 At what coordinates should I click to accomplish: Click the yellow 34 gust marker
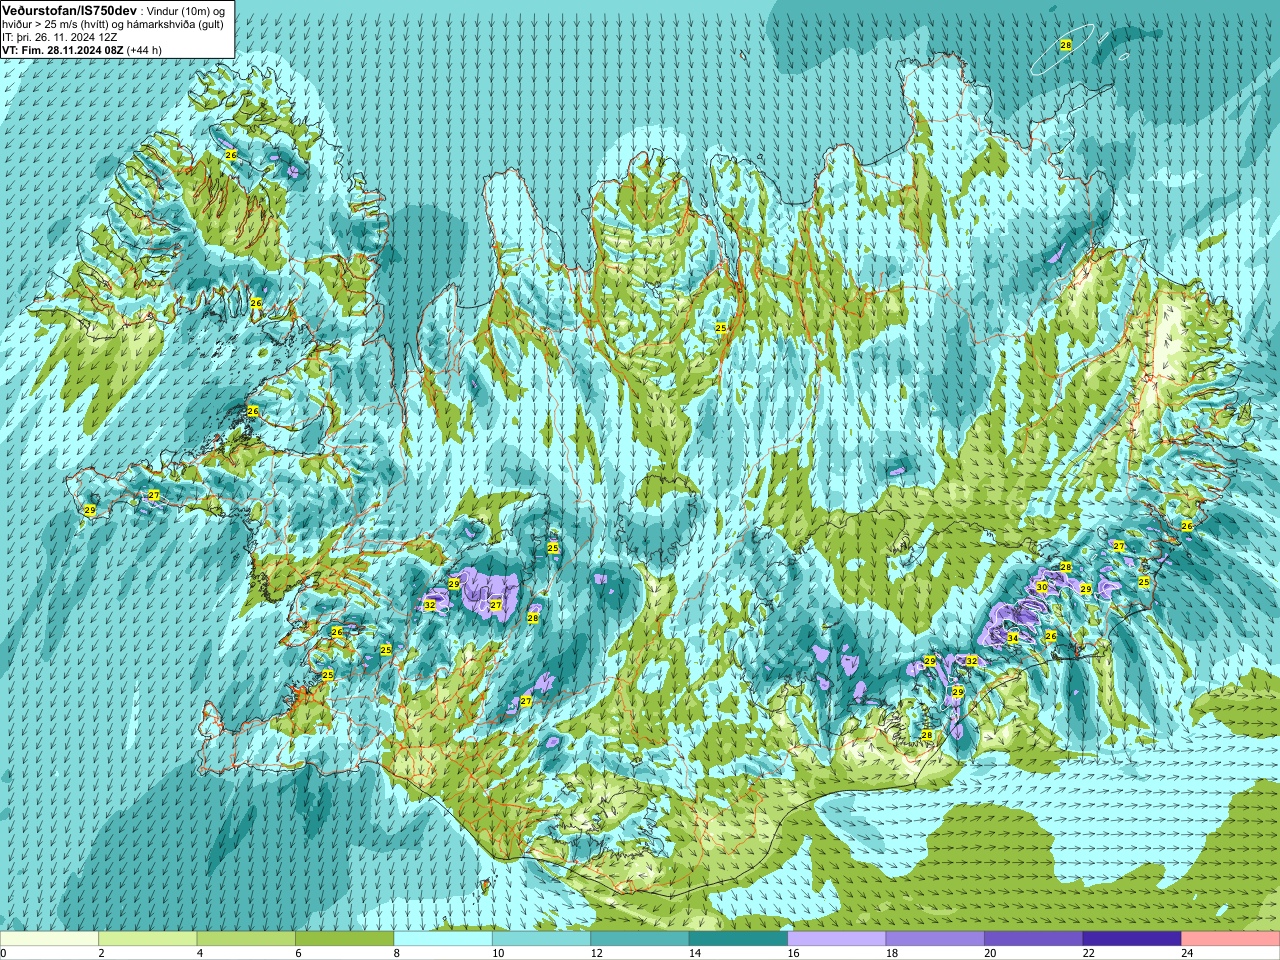pyautogui.click(x=1012, y=638)
